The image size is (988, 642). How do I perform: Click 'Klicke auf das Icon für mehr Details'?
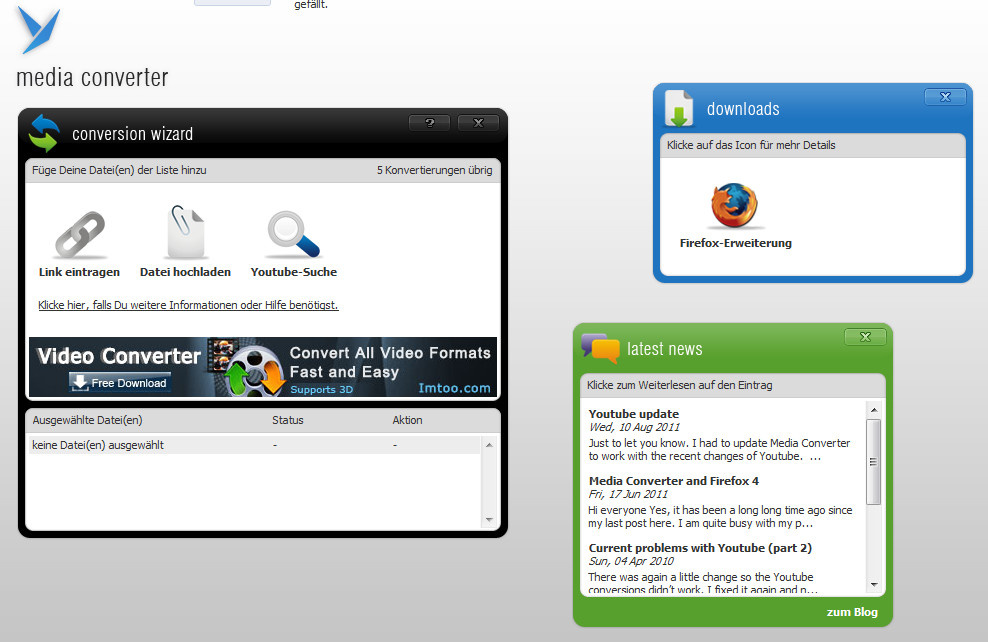tap(751, 145)
